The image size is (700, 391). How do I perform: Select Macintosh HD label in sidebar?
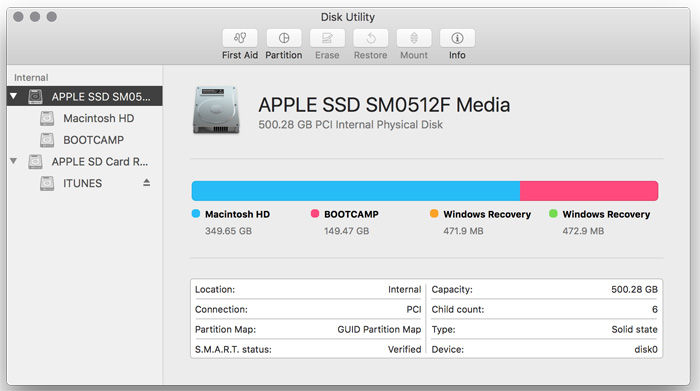pos(99,118)
